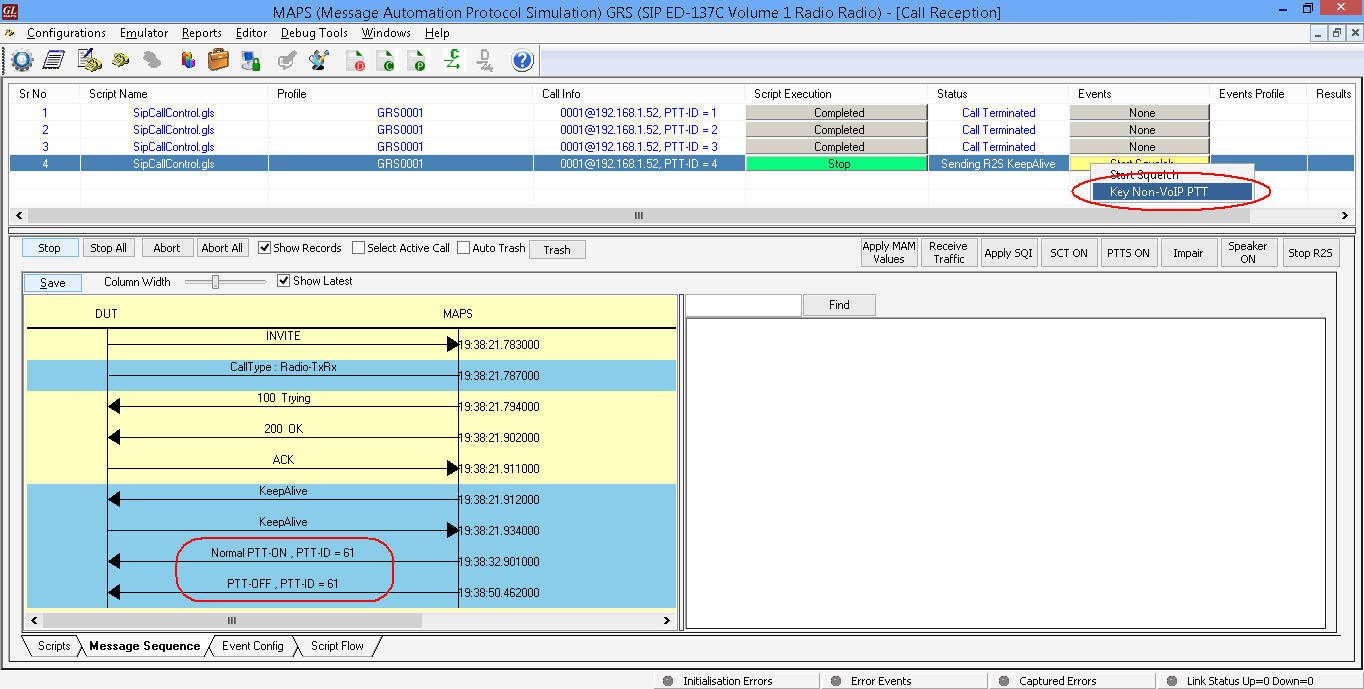The height and width of the screenshot is (689, 1364).
Task: Click the Impair button
Action: point(1188,253)
